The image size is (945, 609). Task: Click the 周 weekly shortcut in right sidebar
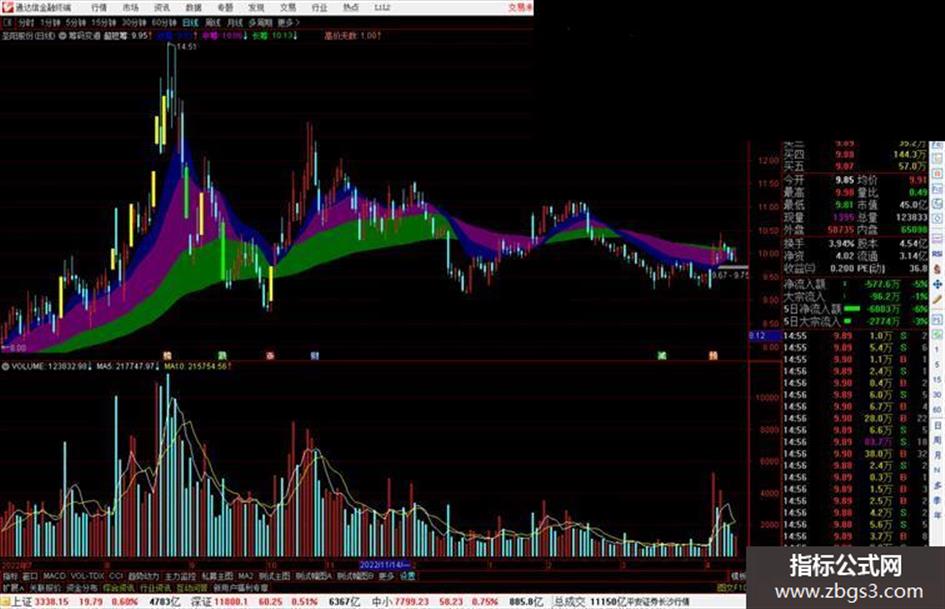click(937, 440)
